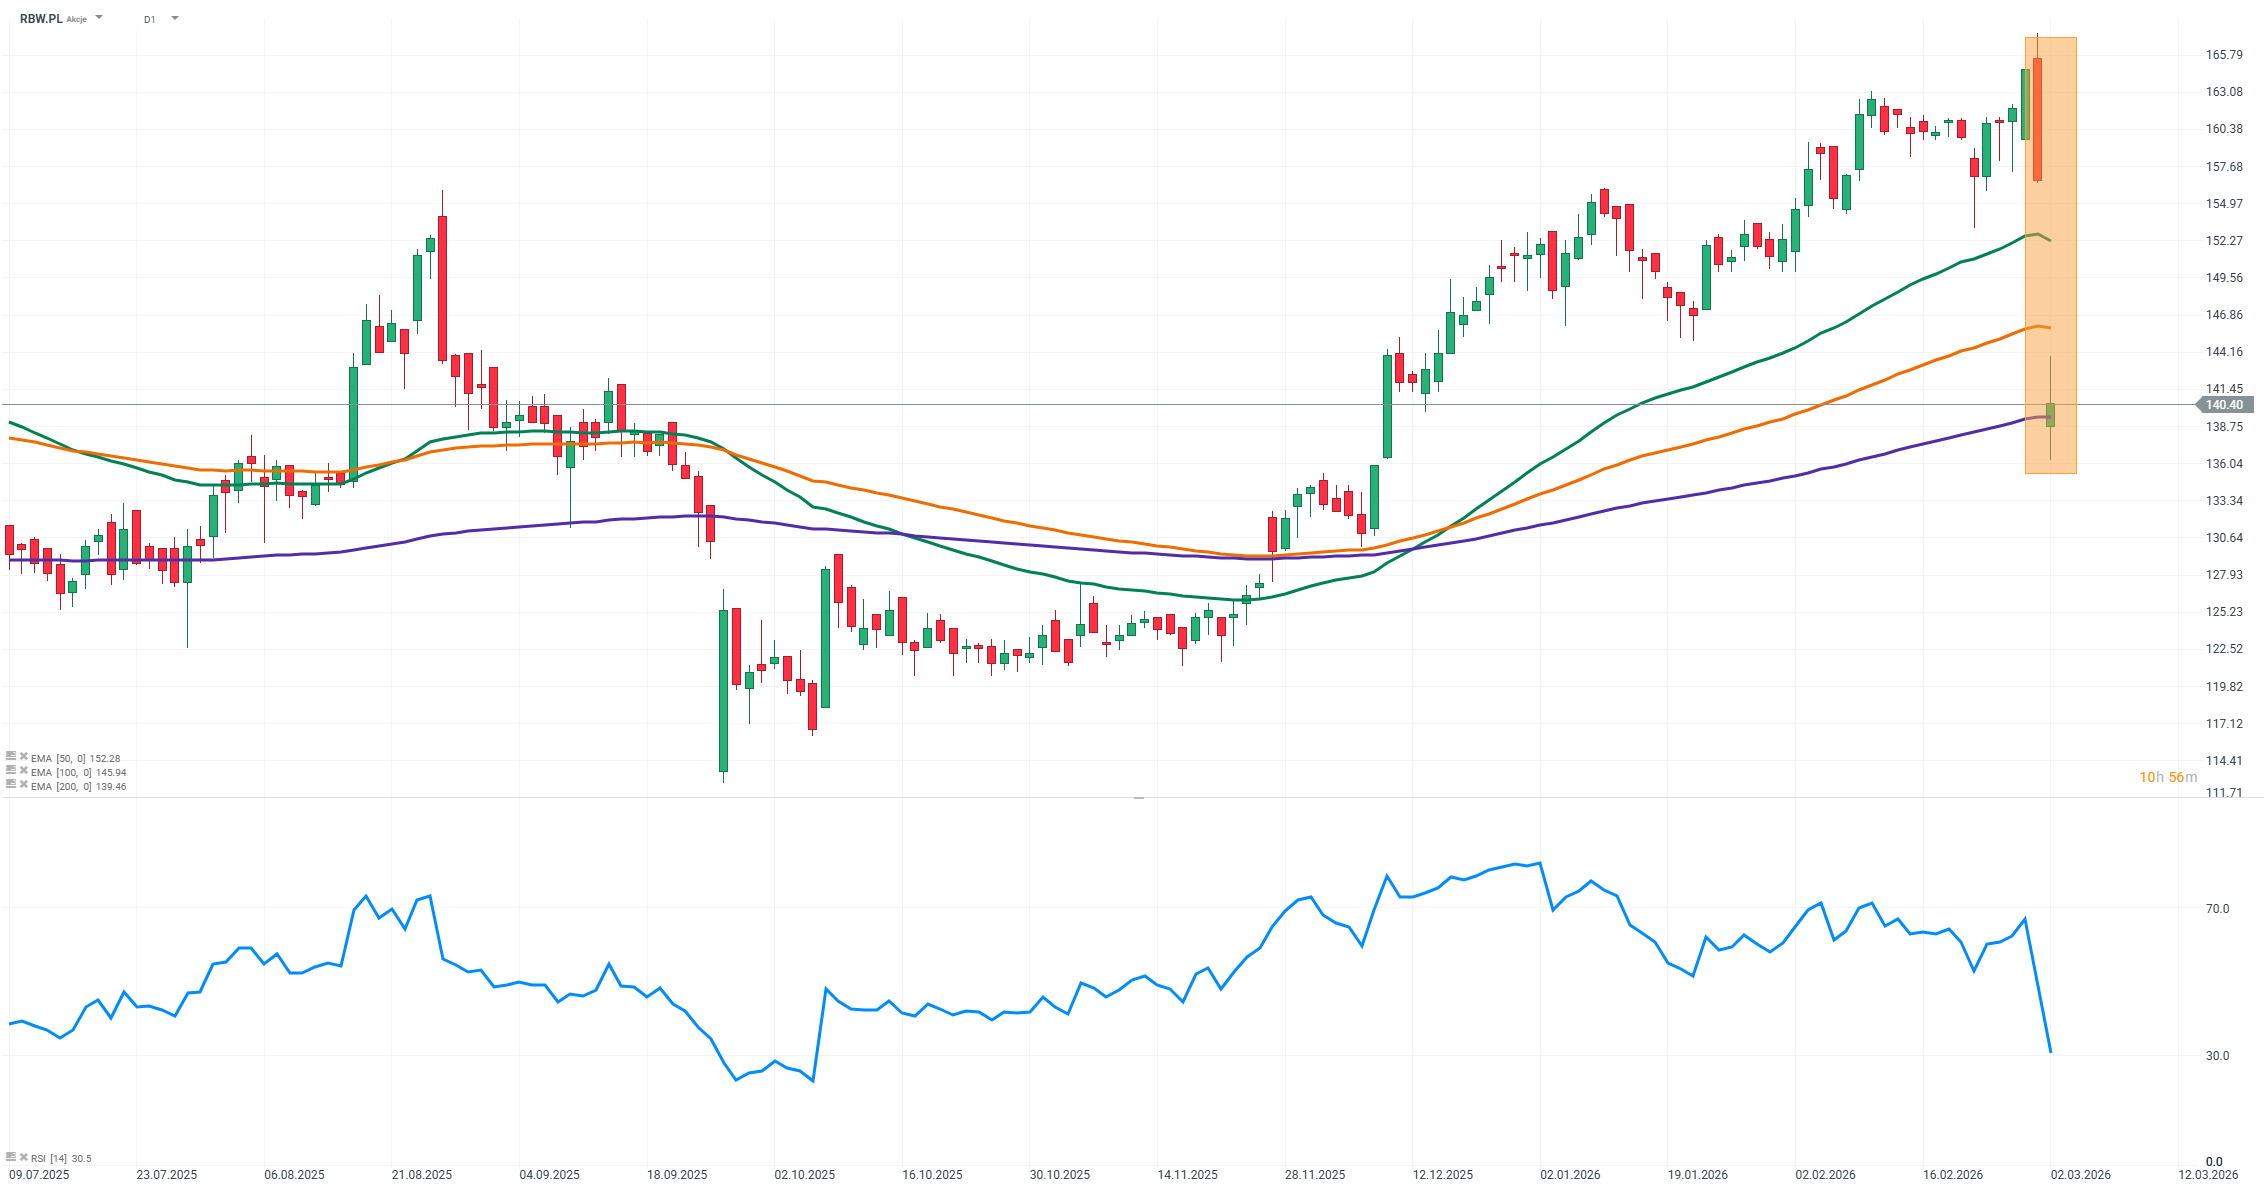
Task: Open settings icon for EMA 200 indicator
Action: (x=11, y=786)
